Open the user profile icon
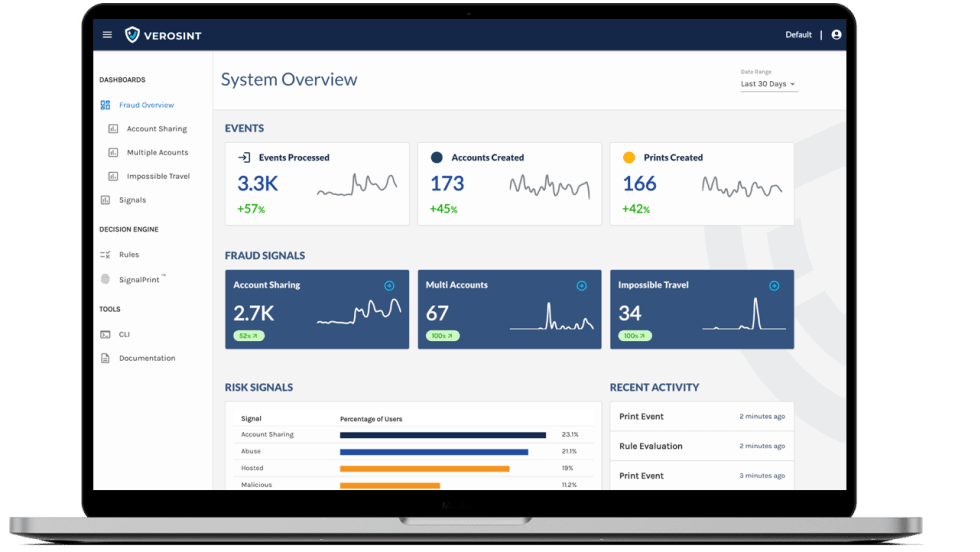The image size is (980, 552). coord(836,35)
